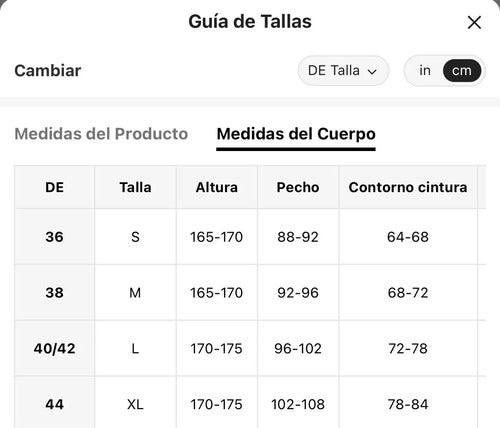The height and width of the screenshot is (428, 500).
Task: Click the Talla column header
Action: (135, 187)
